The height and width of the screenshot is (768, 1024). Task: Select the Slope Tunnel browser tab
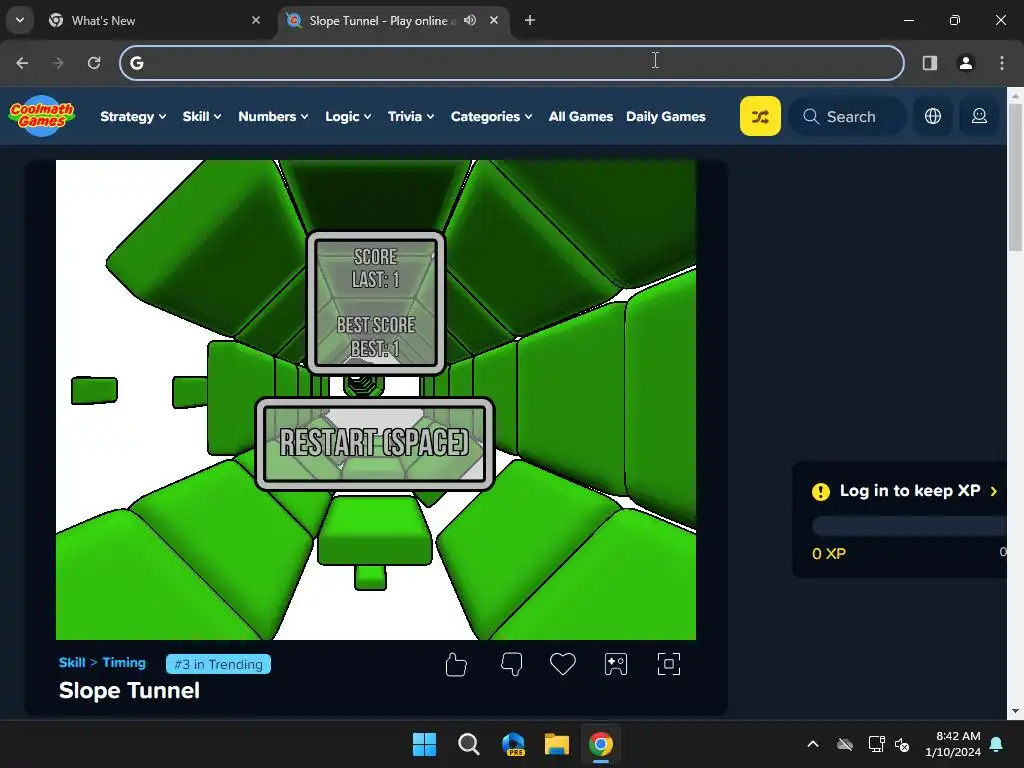point(392,20)
